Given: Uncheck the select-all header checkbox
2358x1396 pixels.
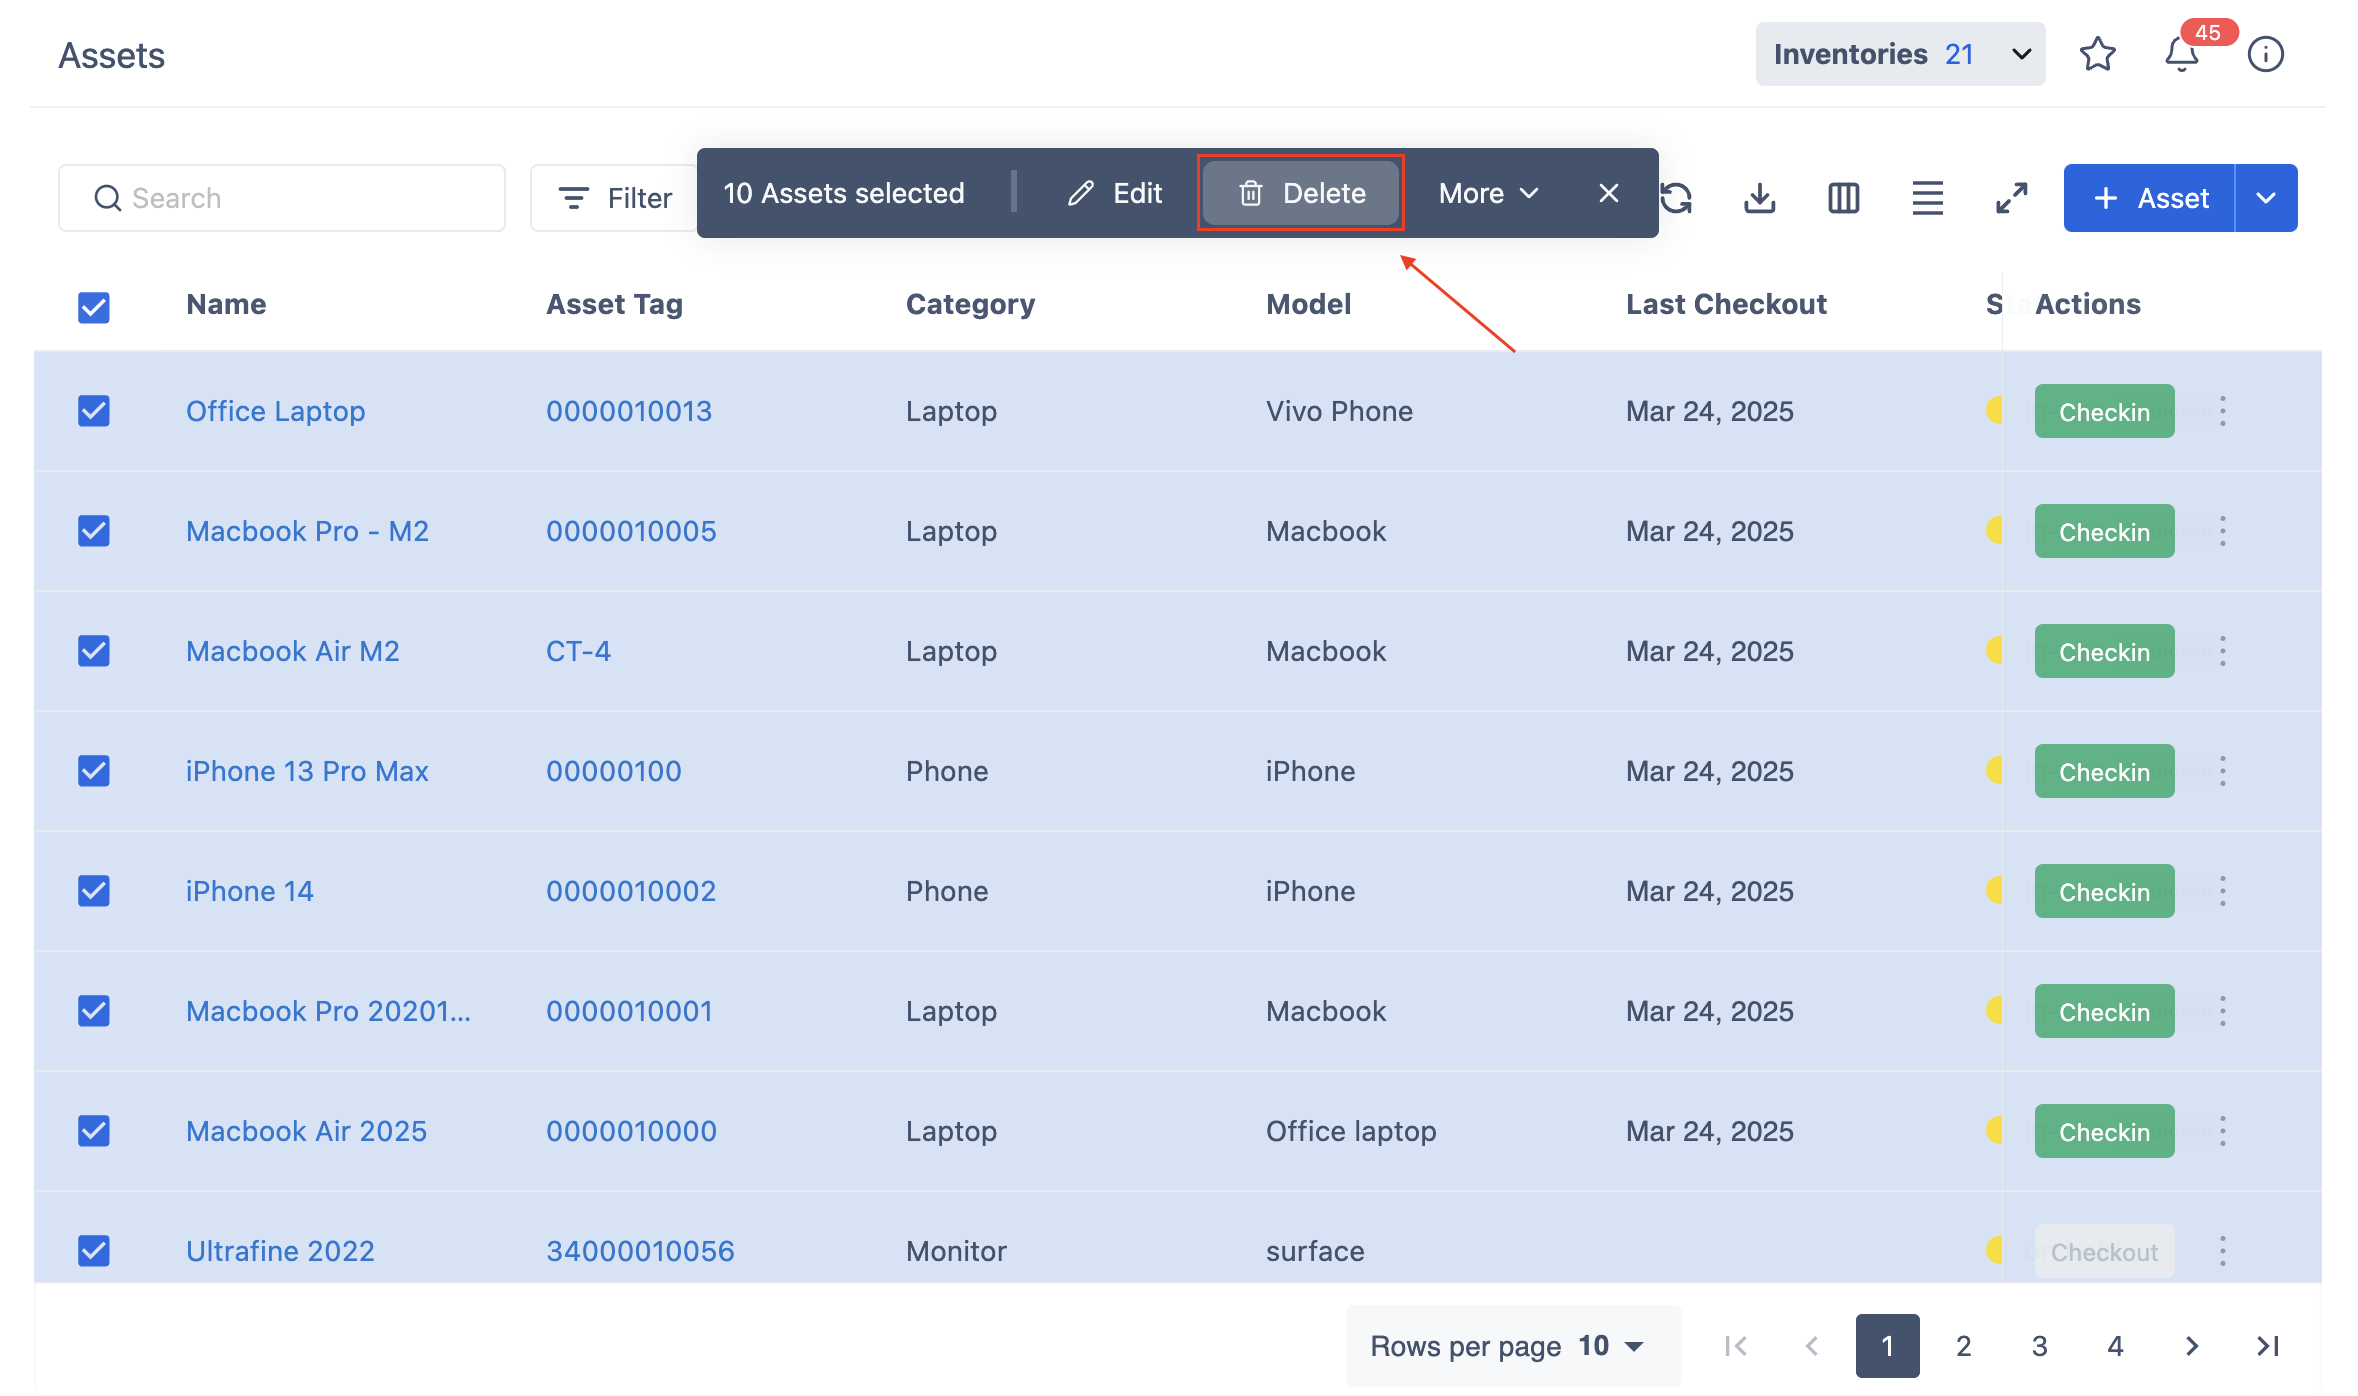Looking at the screenshot, I should click(94, 307).
